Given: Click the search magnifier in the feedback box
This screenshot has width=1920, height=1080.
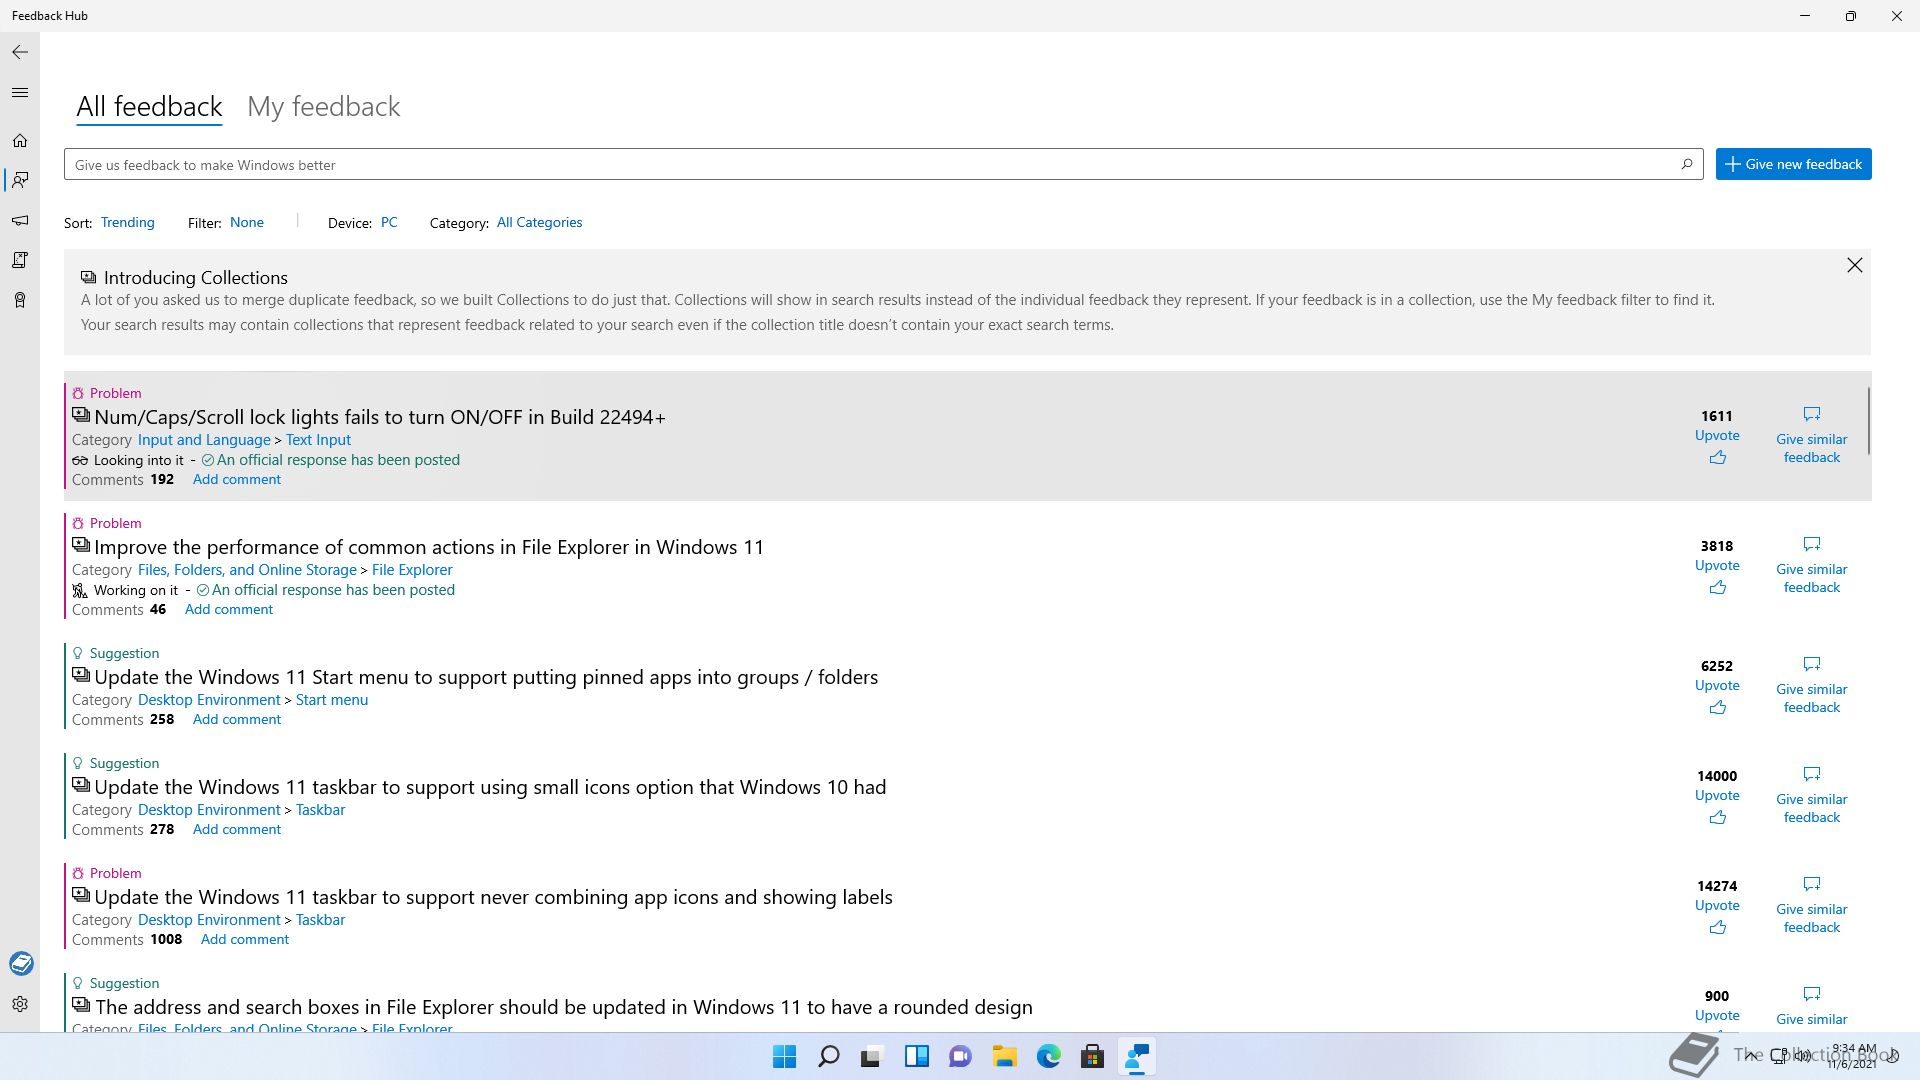Looking at the screenshot, I should click(1687, 164).
